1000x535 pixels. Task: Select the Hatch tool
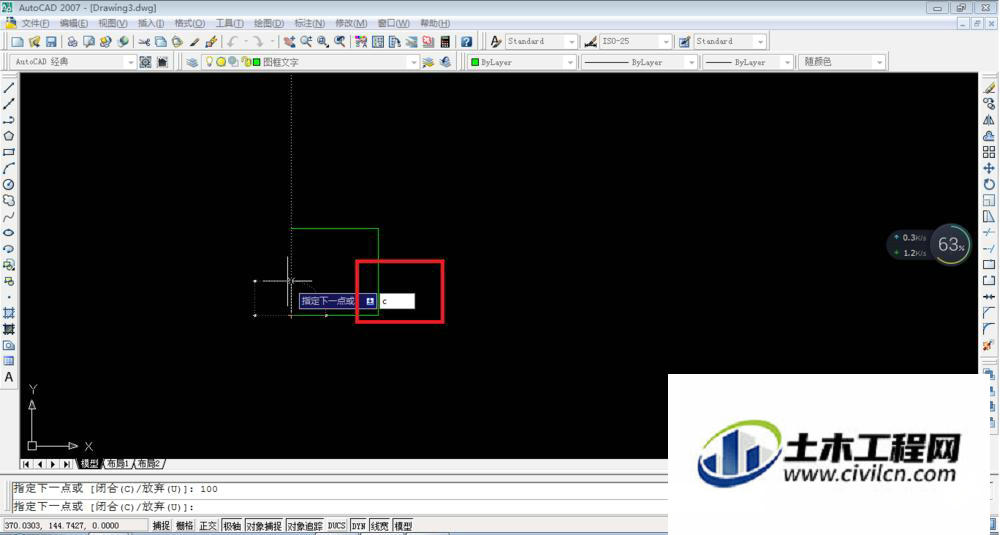pos(9,313)
